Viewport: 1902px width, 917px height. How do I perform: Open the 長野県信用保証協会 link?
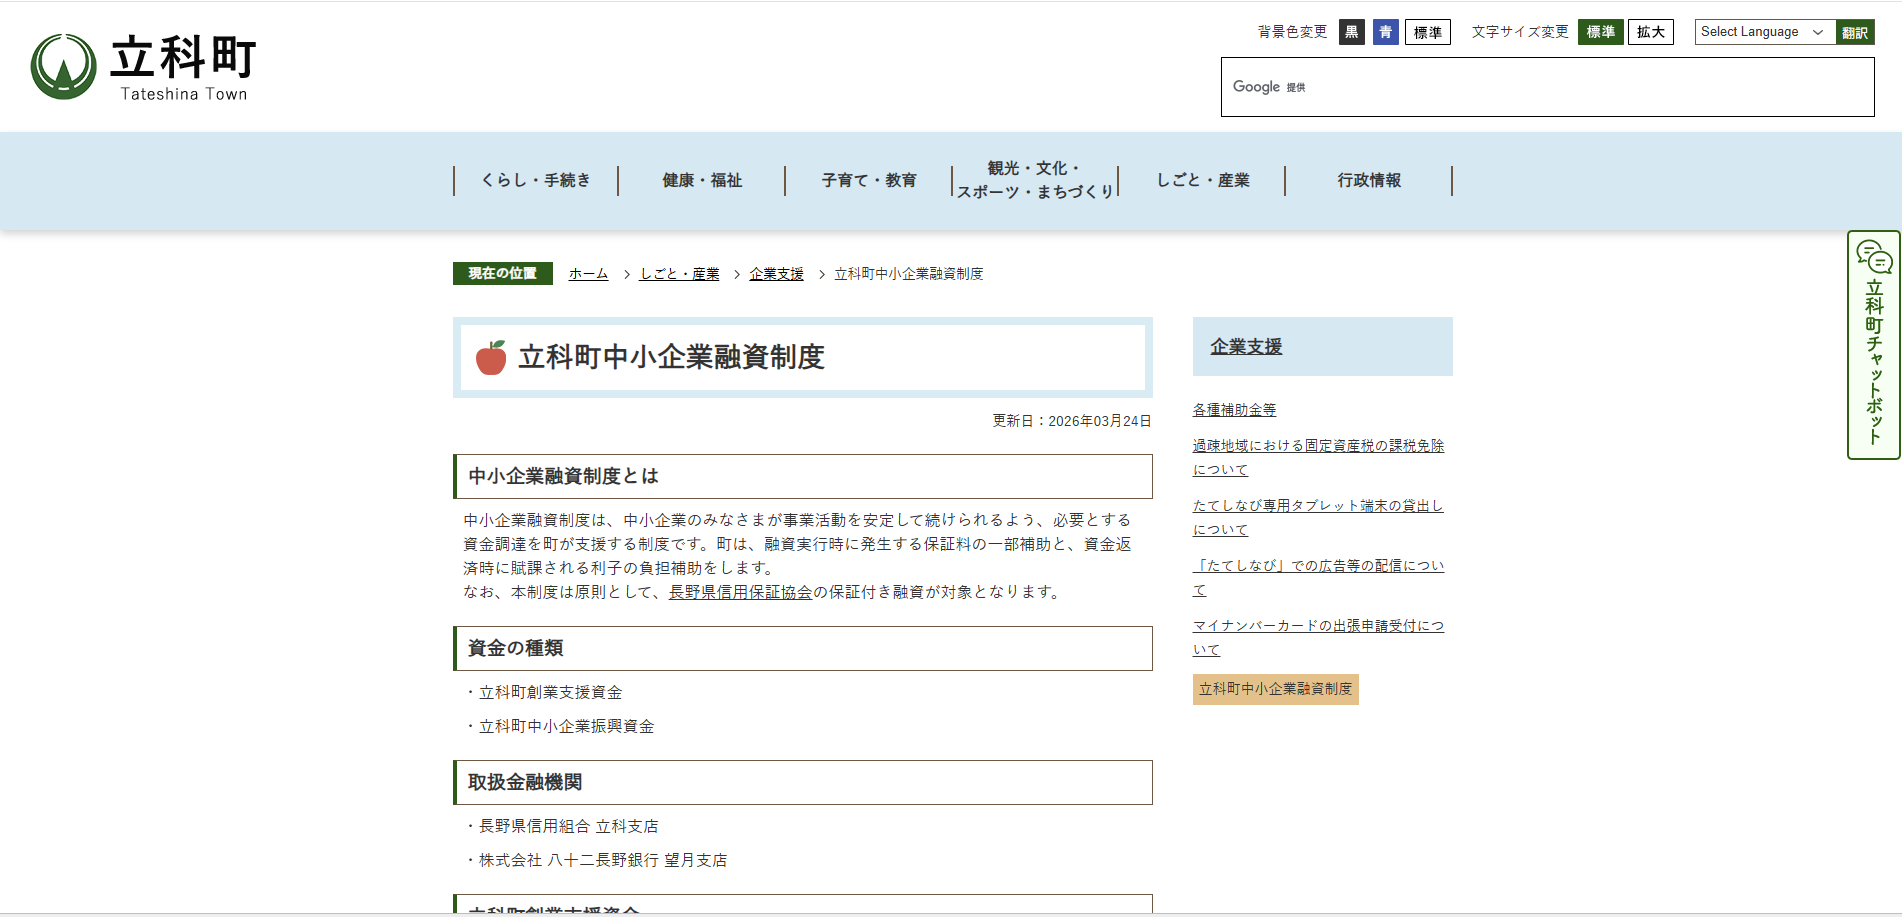[740, 592]
